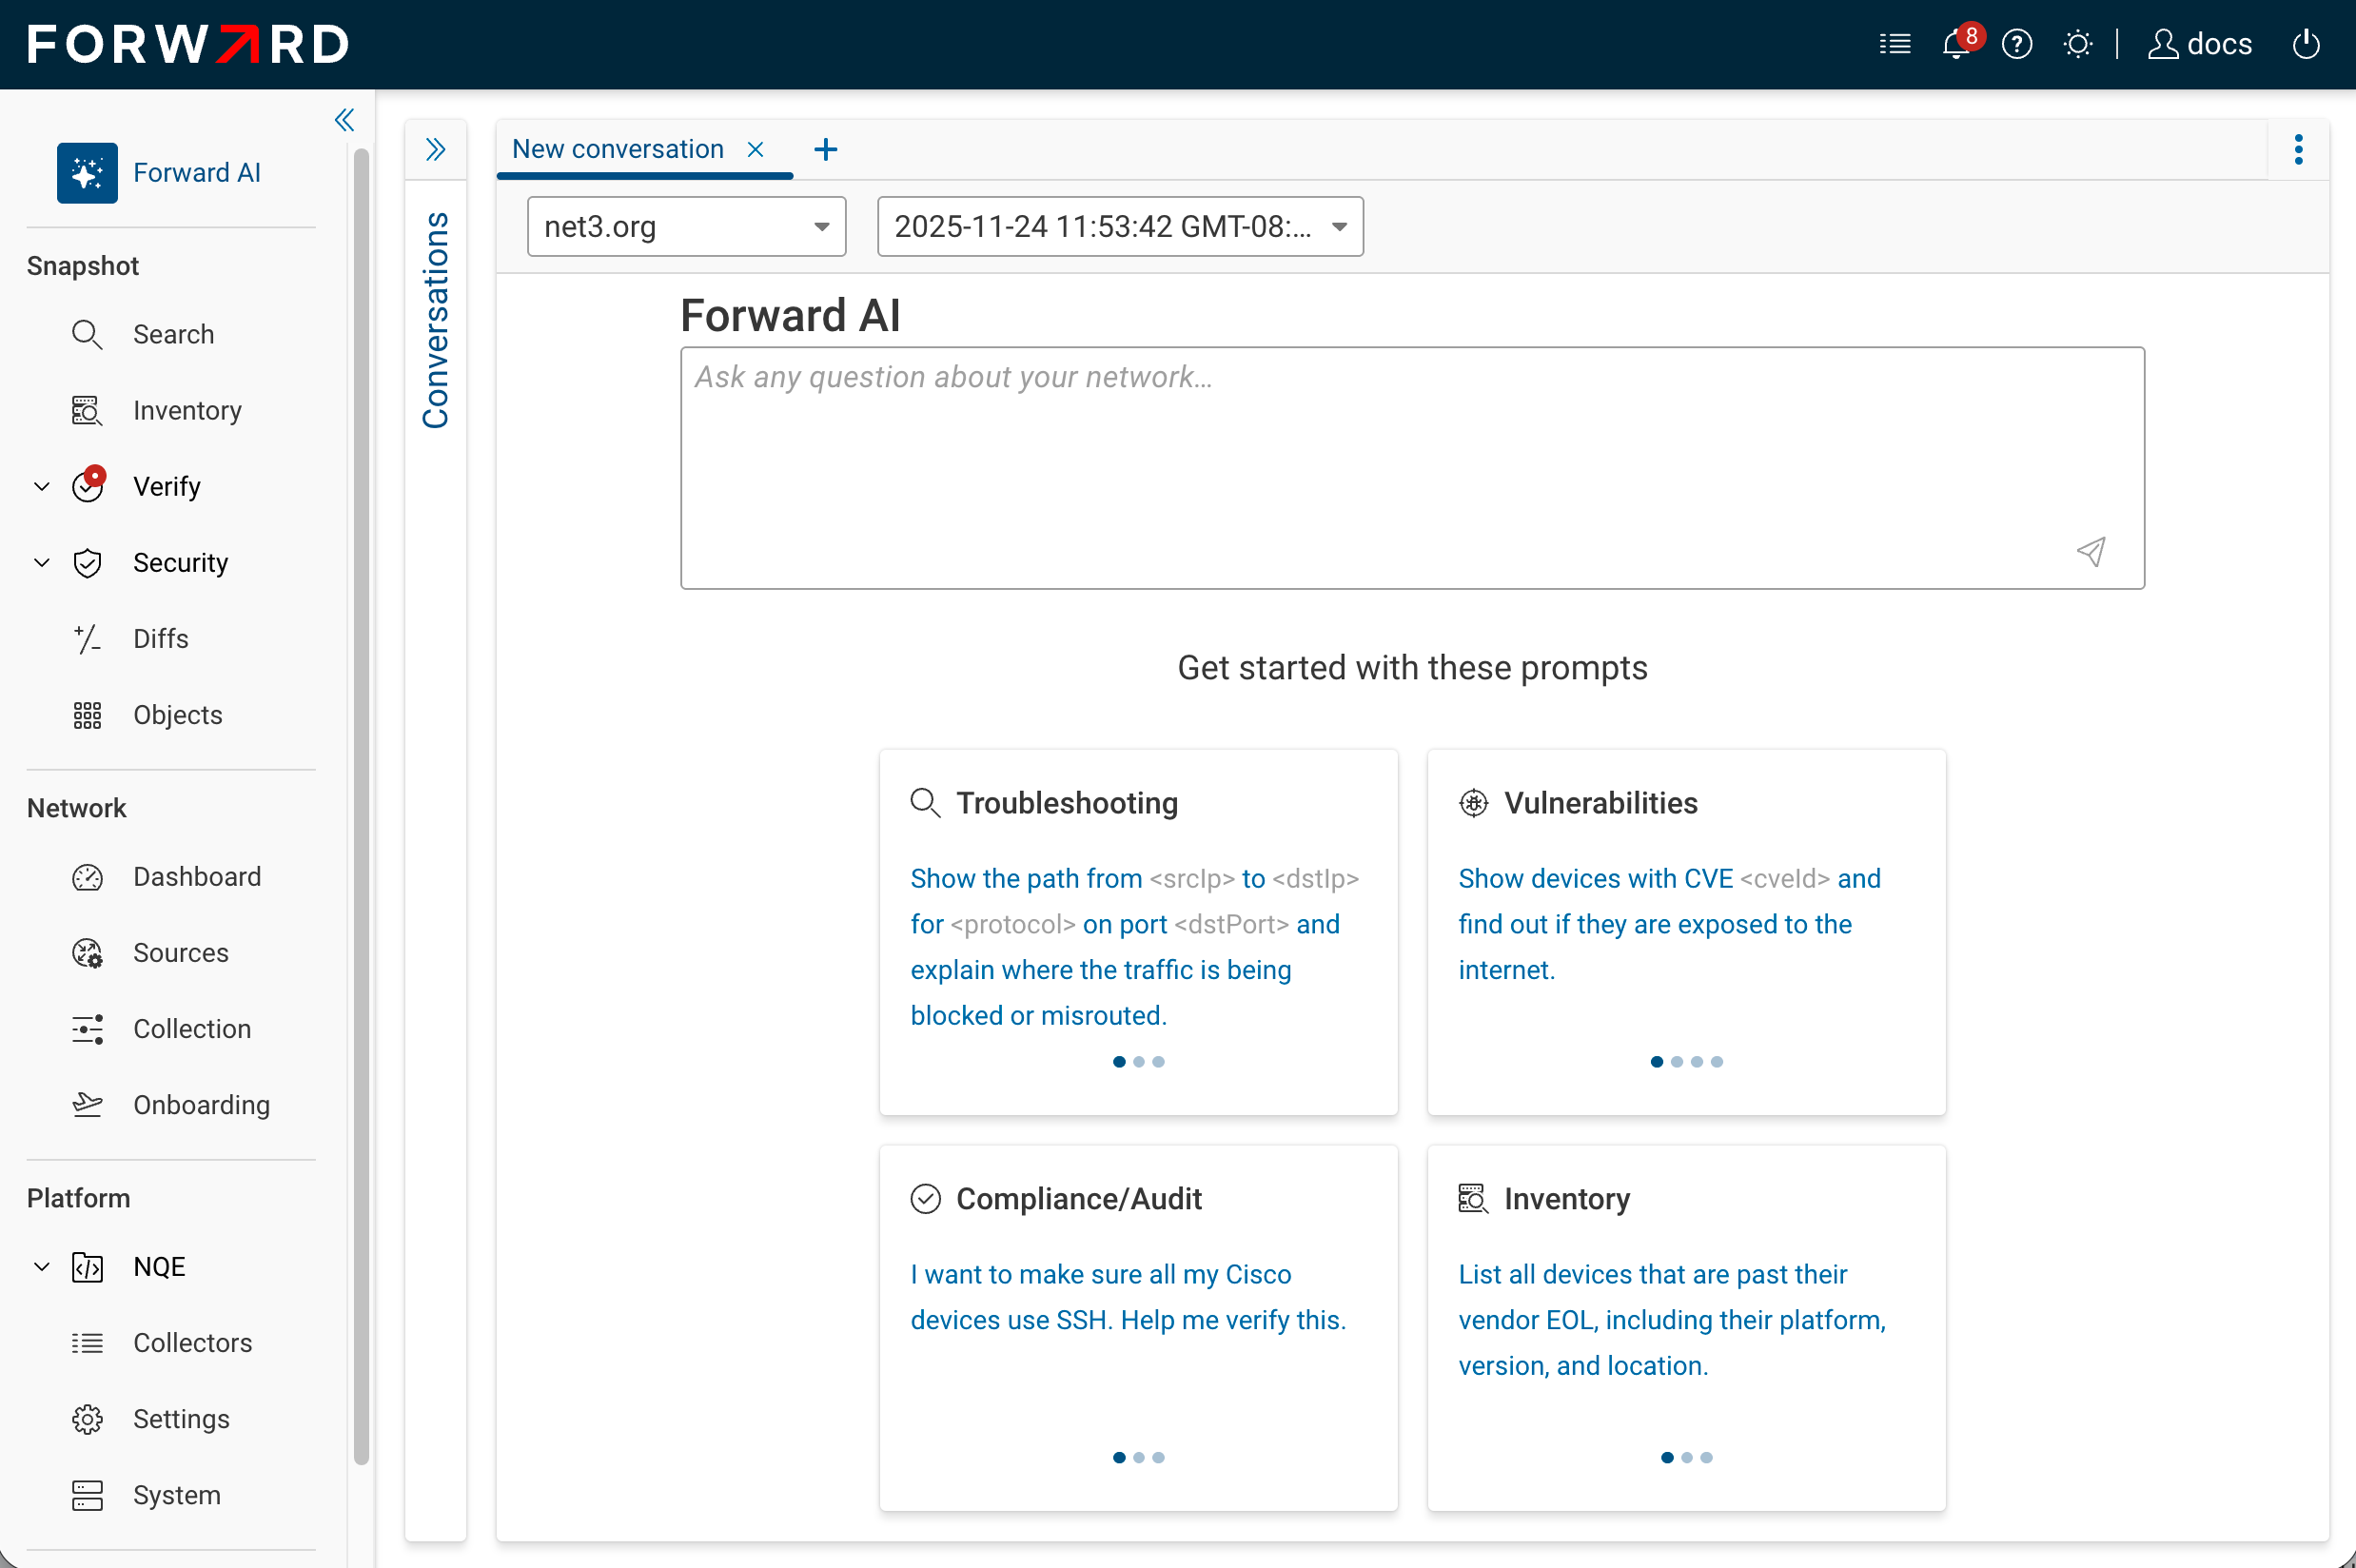Select third dot in Troubleshooting card
The image size is (2356, 1568).
pyautogui.click(x=1158, y=1062)
